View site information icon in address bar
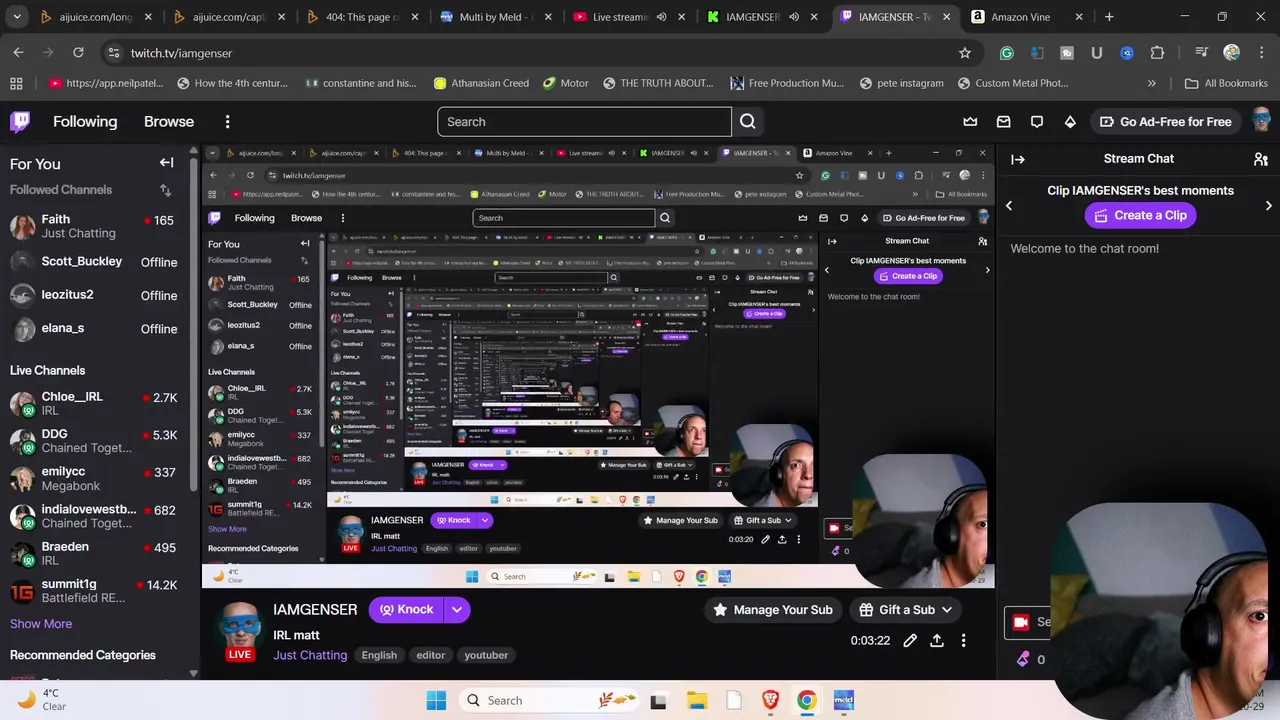The image size is (1280, 720). click(113, 53)
